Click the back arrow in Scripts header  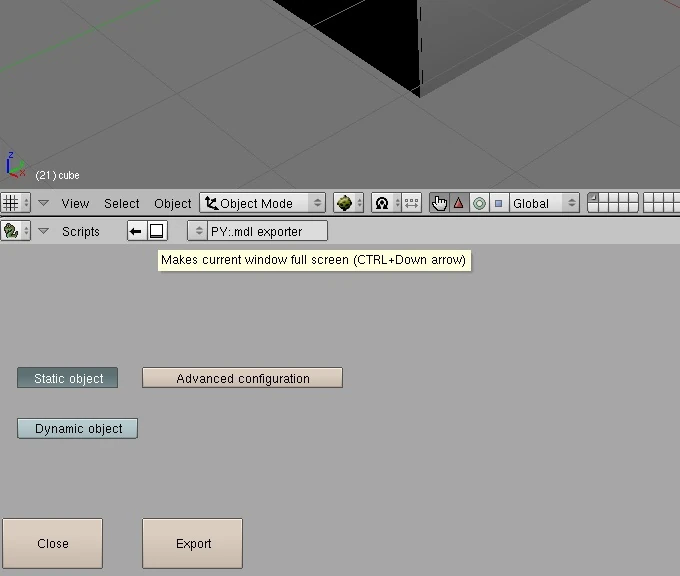(x=137, y=231)
